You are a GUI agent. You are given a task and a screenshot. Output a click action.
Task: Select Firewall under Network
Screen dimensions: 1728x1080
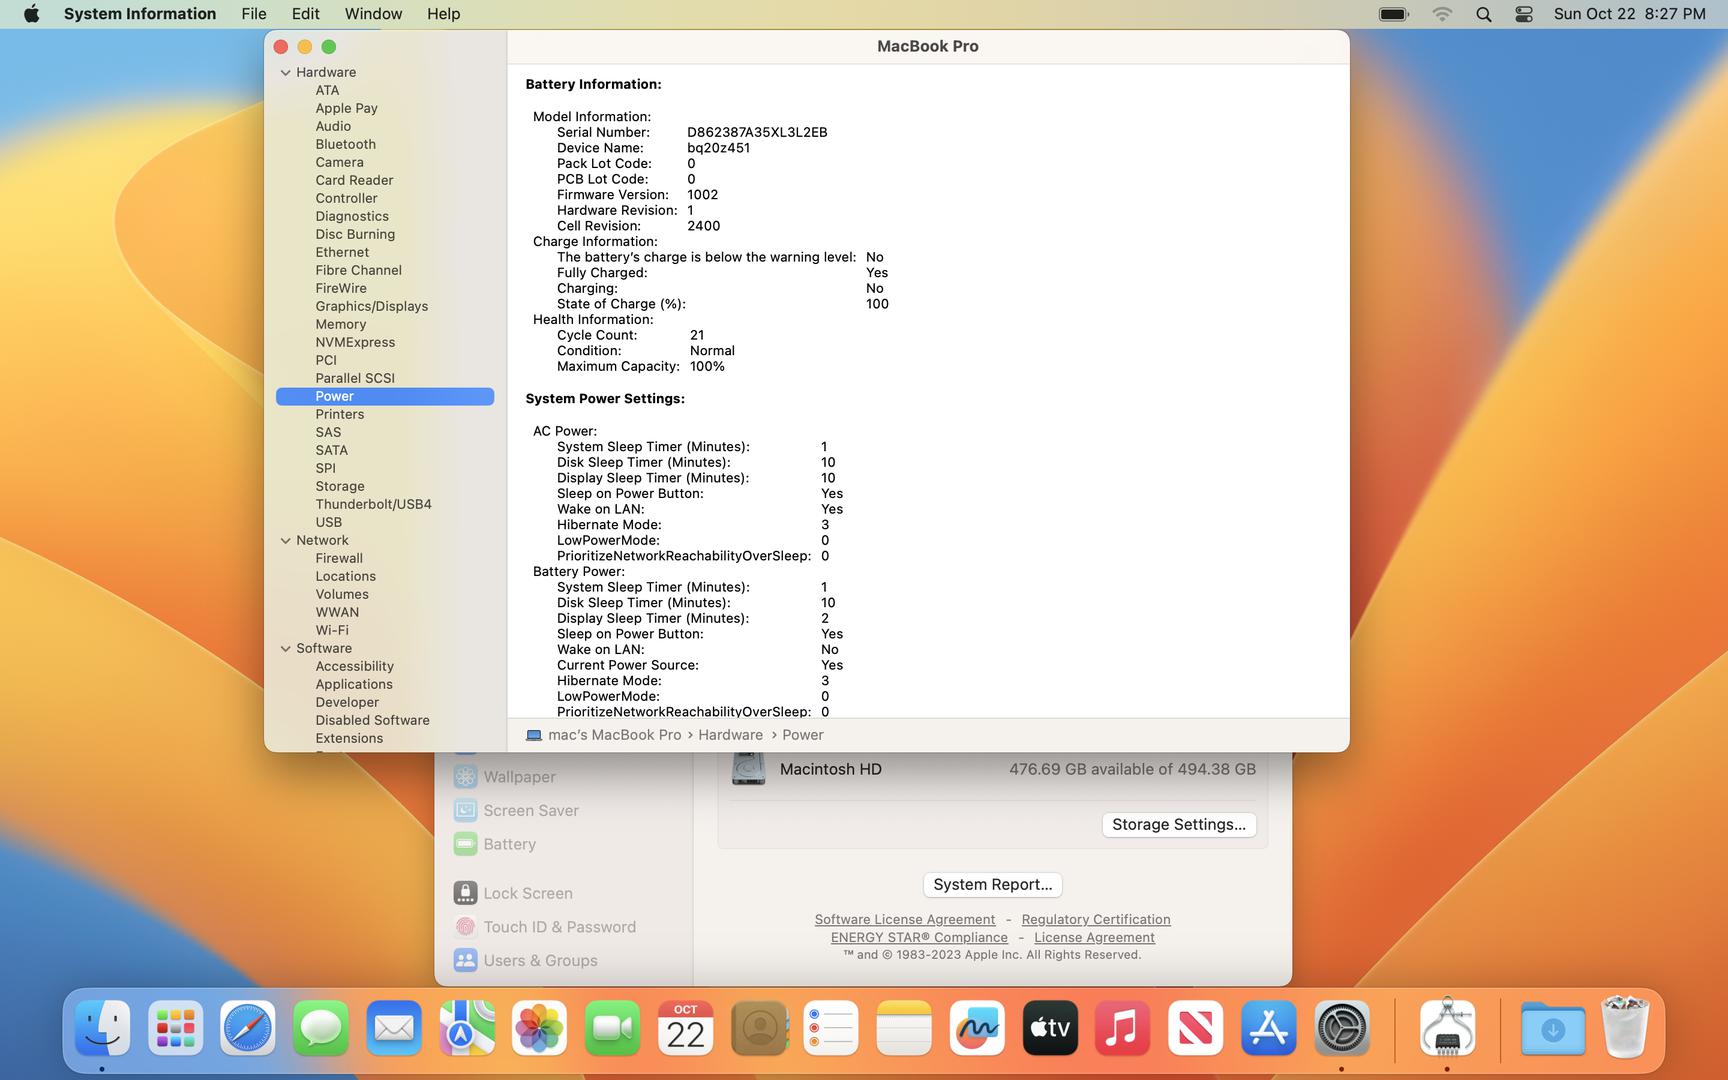click(x=339, y=558)
